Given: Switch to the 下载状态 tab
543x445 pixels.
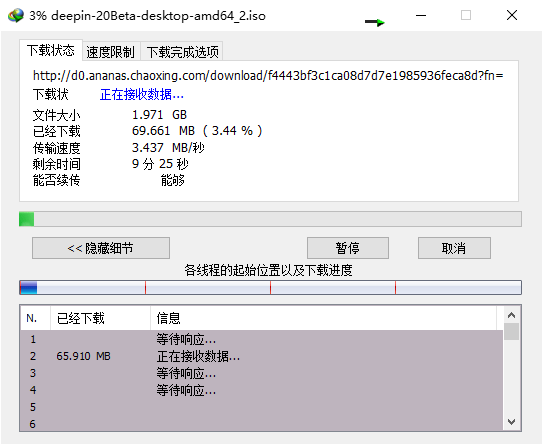Looking at the screenshot, I should pyautogui.click(x=51, y=51).
